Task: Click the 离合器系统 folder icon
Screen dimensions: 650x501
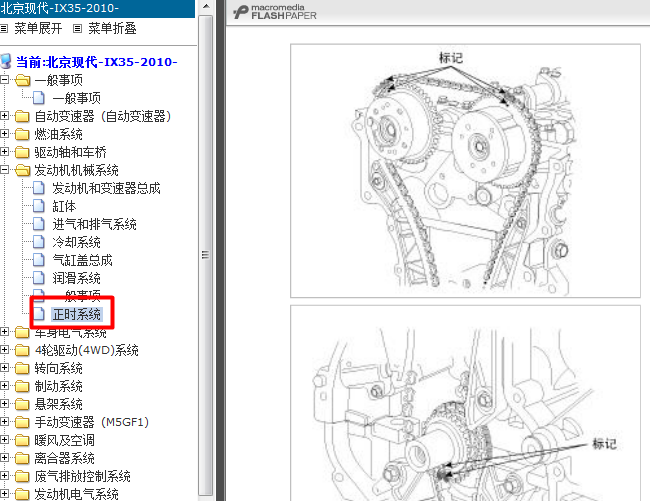Action: click(22, 459)
